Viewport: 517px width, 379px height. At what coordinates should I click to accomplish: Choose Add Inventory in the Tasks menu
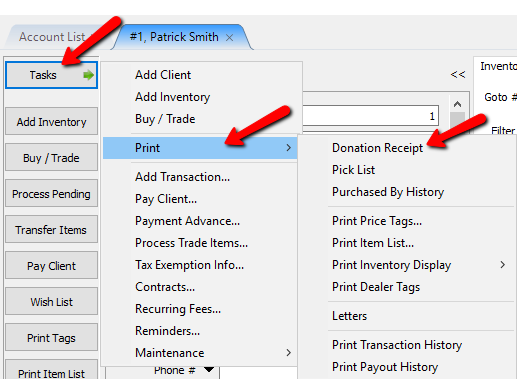click(200, 97)
